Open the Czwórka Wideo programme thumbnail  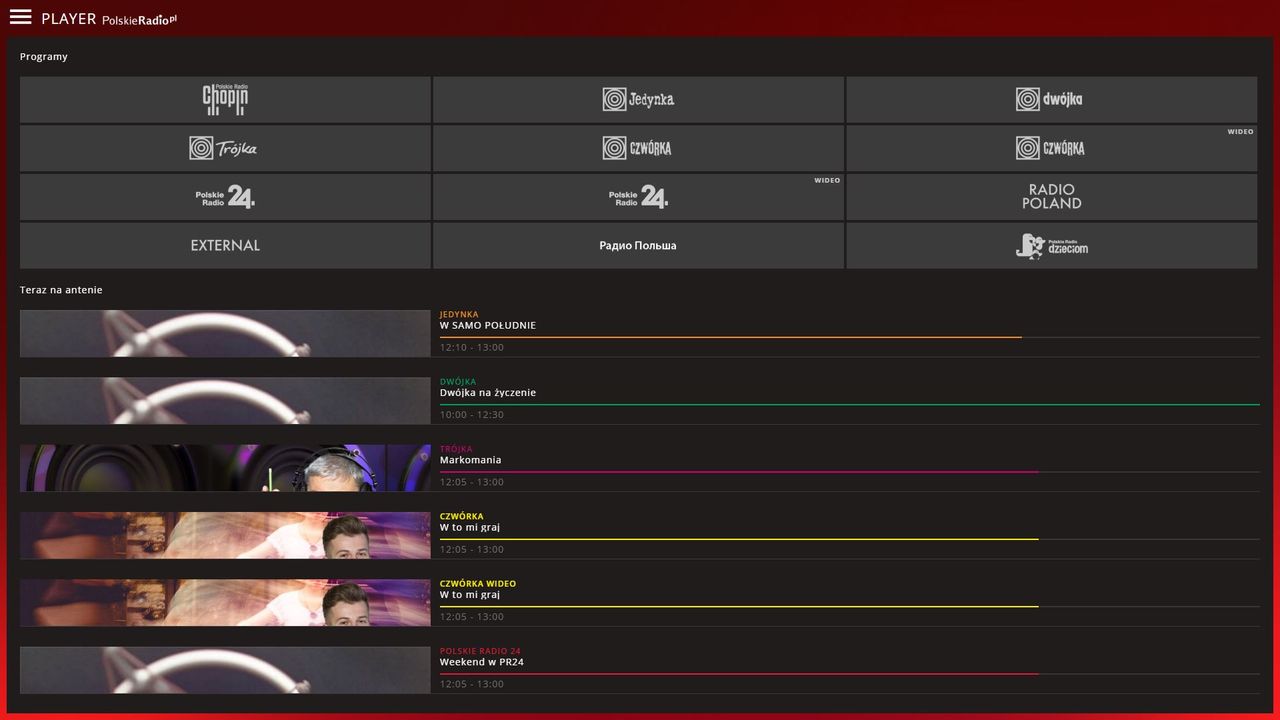pyautogui.click(x=225, y=602)
